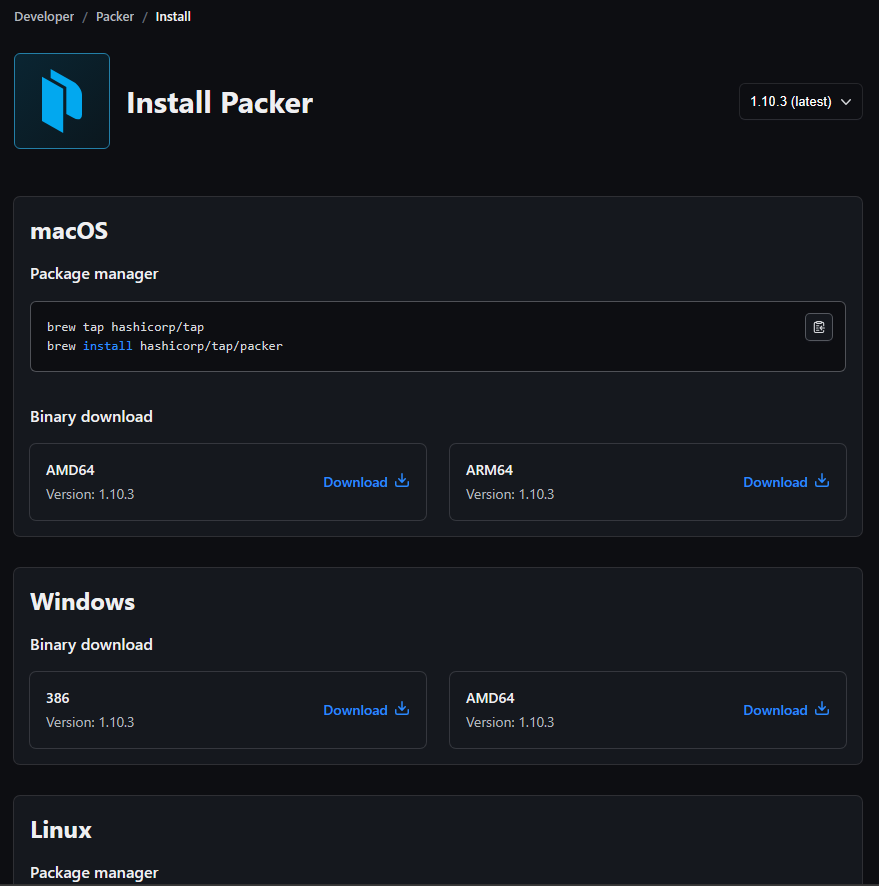Expand version selector using its chevron arrow
The width and height of the screenshot is (879, 886).
click(x=846, y=101)
